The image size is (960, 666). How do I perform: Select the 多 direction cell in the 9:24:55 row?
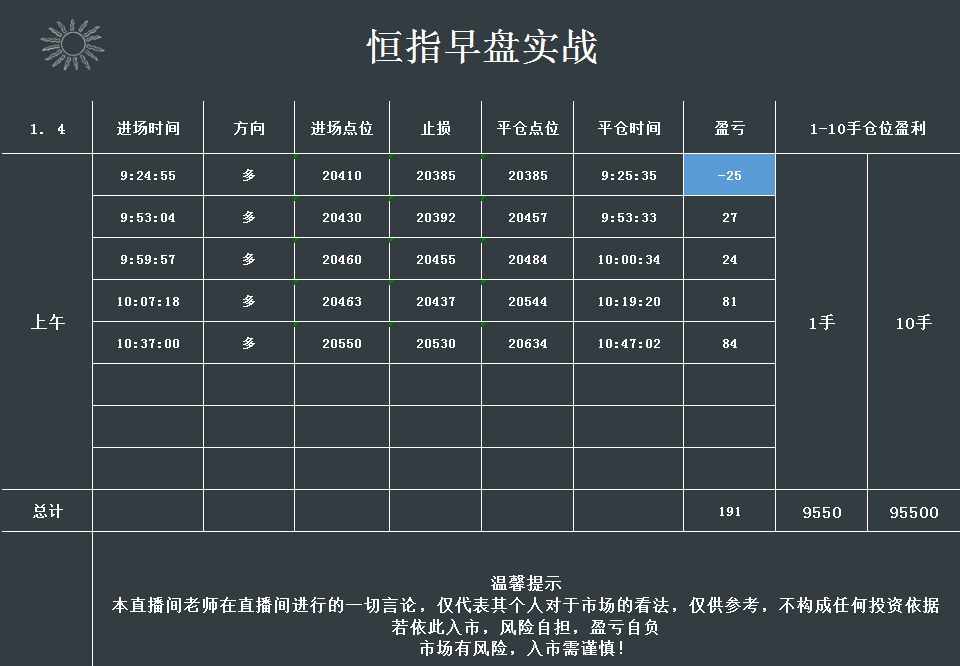[249, 176]
